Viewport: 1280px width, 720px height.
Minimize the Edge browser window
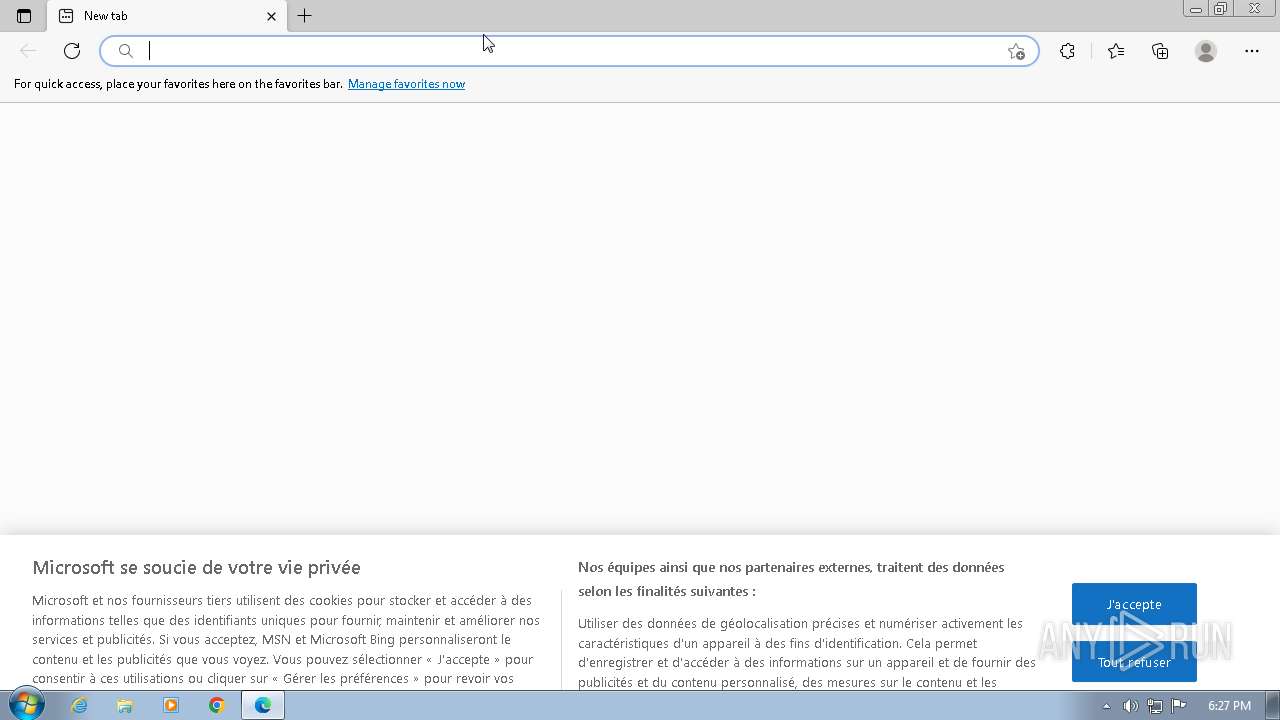[x=1195, y=9]
